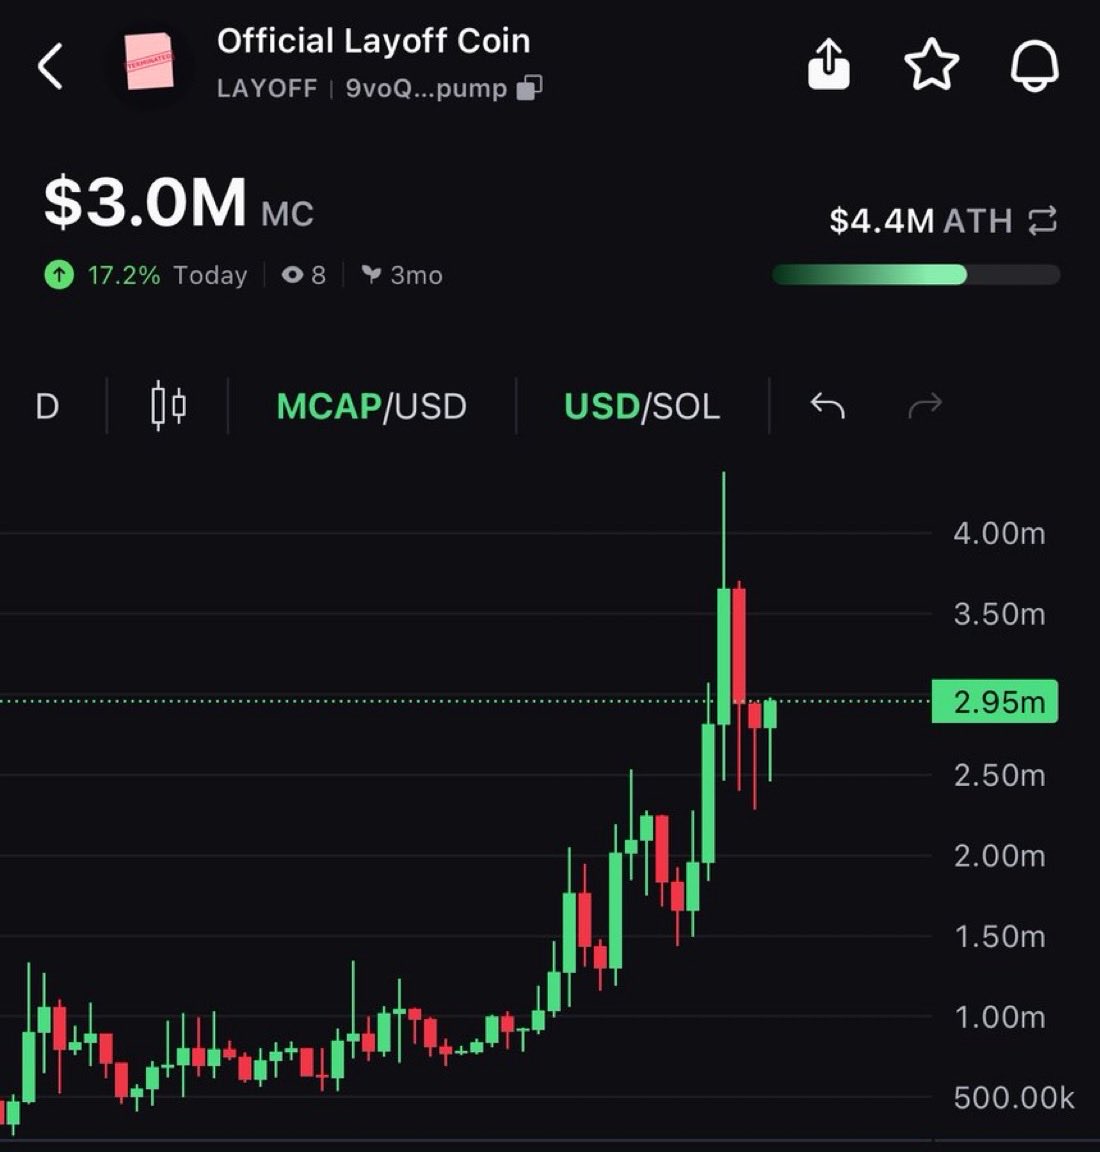Open the D timeframe selector

tap(47, 406)
